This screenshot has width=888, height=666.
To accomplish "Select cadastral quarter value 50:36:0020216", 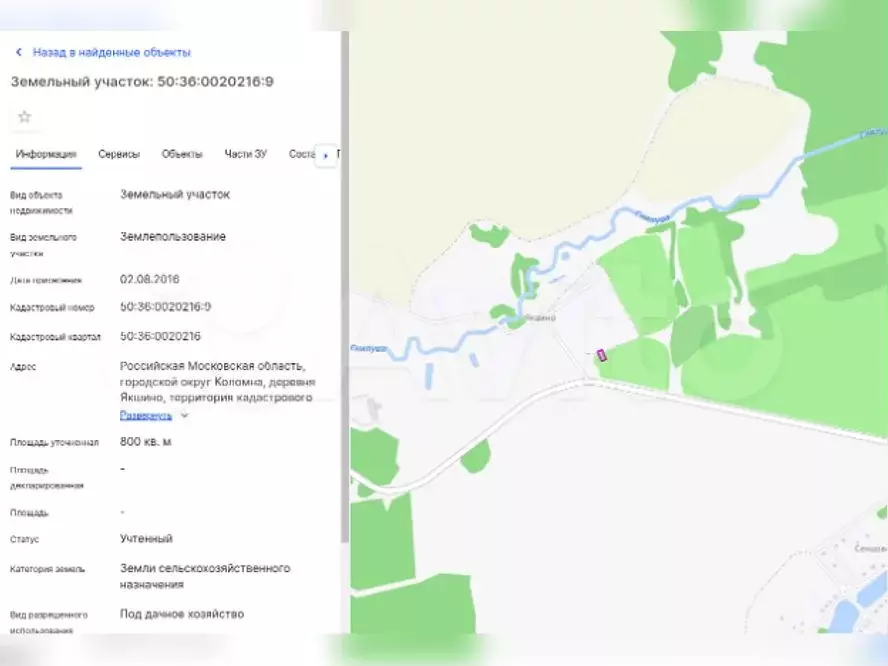I will [160, 336].
